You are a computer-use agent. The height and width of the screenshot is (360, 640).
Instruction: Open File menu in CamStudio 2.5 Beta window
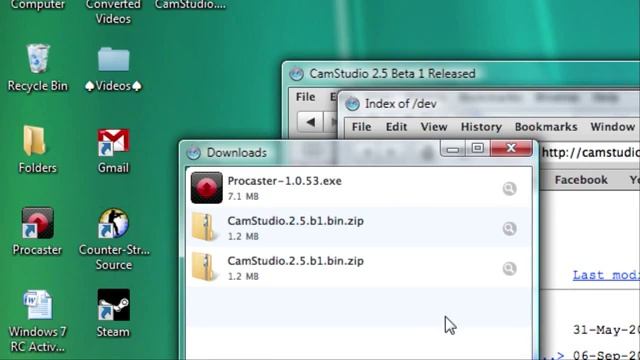(x=305, y=97)
